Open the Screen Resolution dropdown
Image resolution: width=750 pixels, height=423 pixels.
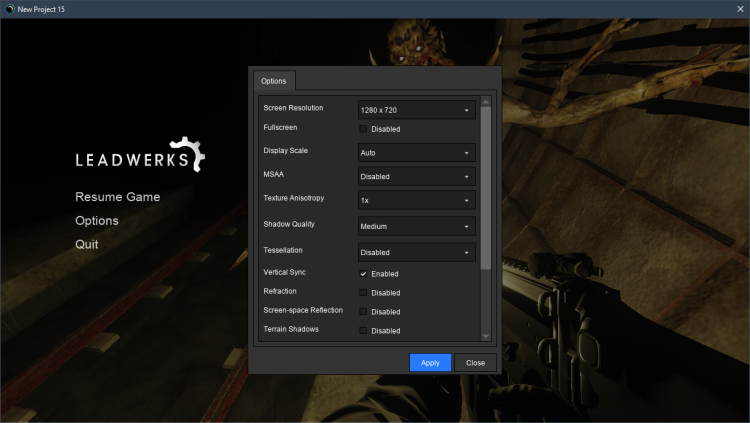(x=416, y=109)
